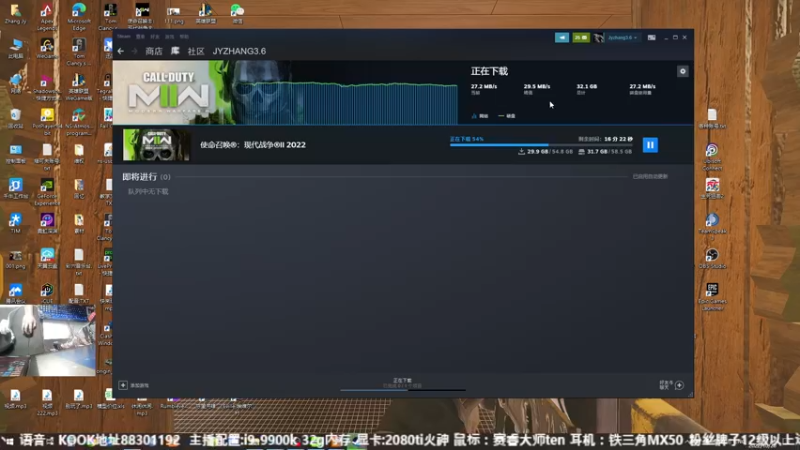Open the 帮助 help menu in Steam
This screenshot has width=800, height=450.
184,37
